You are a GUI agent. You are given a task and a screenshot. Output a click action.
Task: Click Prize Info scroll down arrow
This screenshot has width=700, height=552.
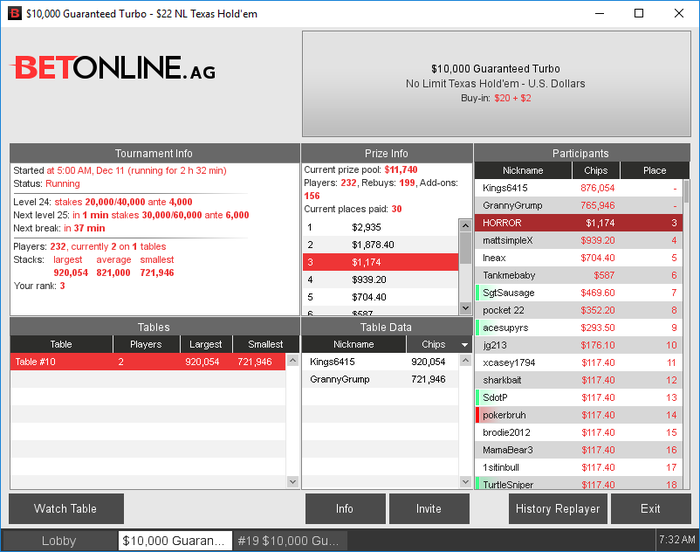tap(465, 308)
